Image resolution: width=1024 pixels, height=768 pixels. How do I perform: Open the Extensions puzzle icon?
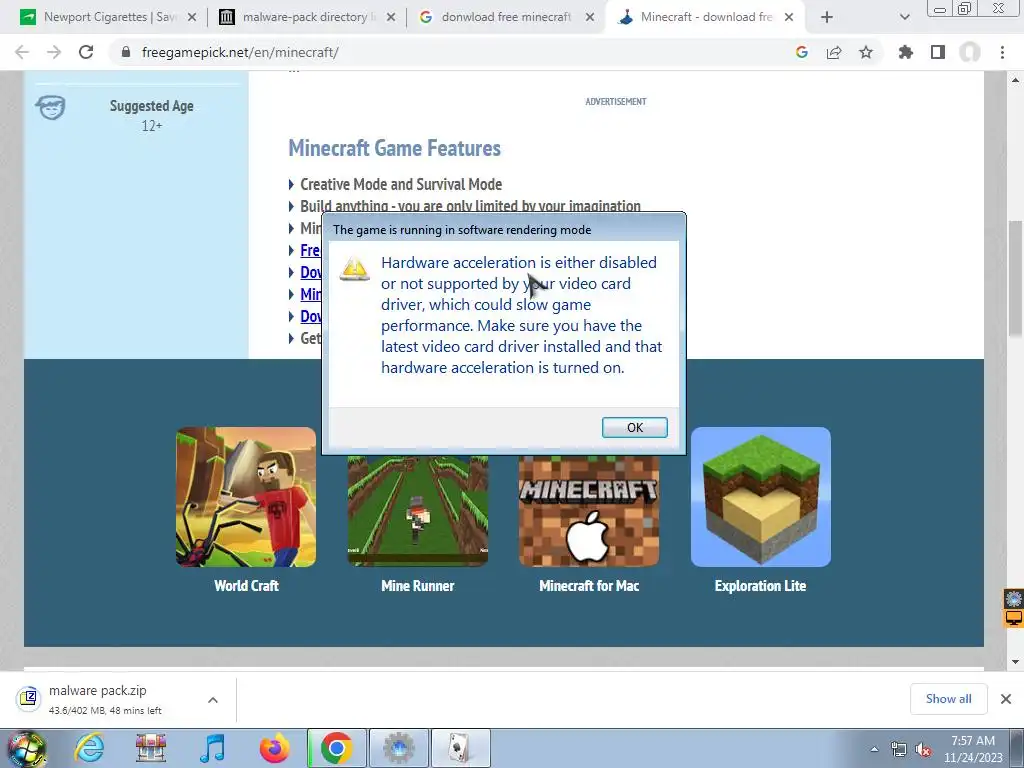tap(906, 52)
